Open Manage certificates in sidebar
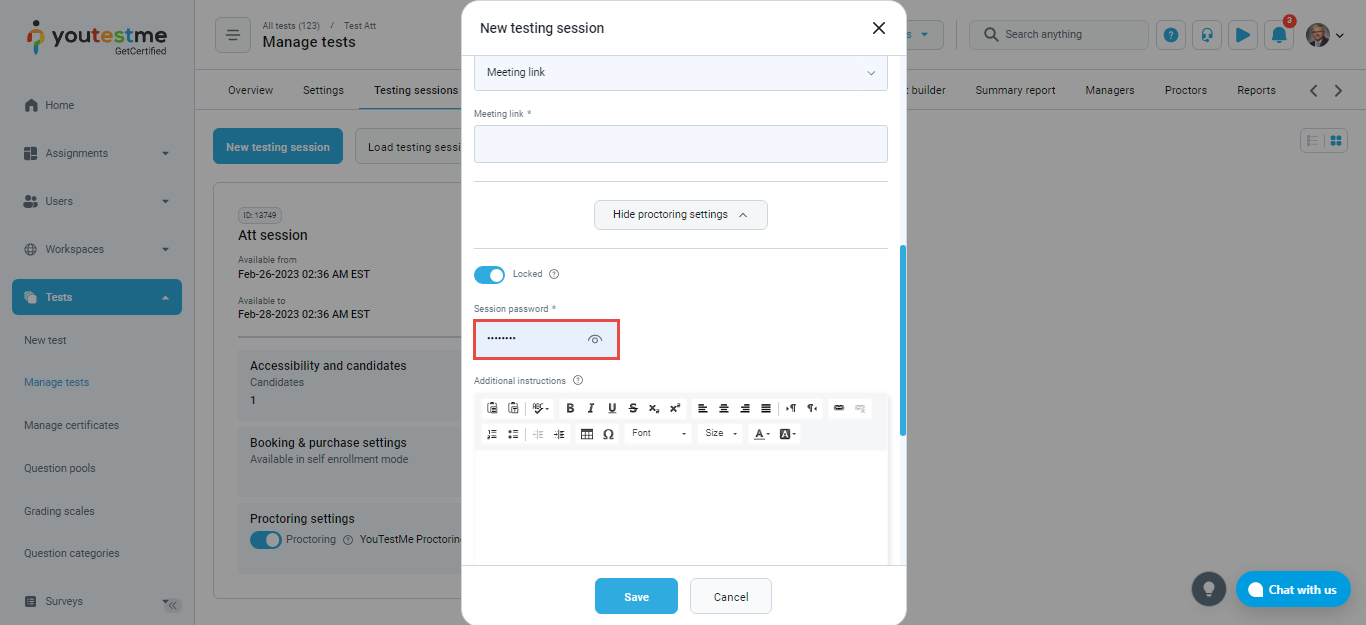 [x=71, y=425]
